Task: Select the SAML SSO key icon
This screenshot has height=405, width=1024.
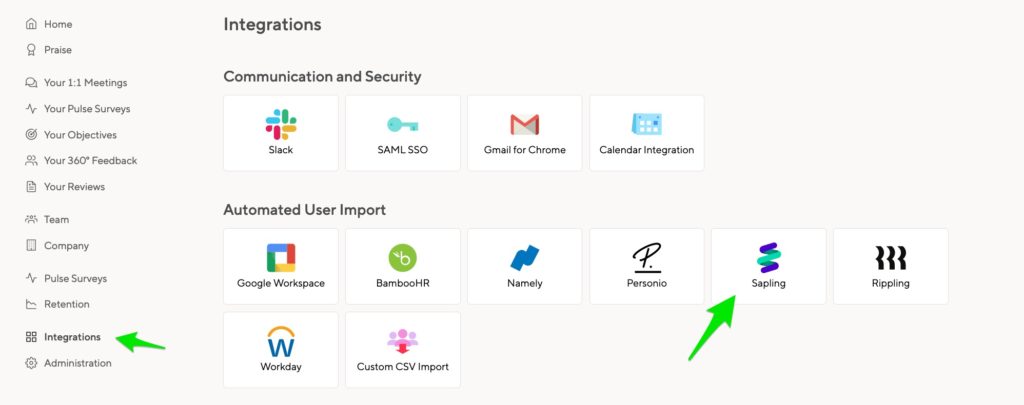Action: point(402,124)
